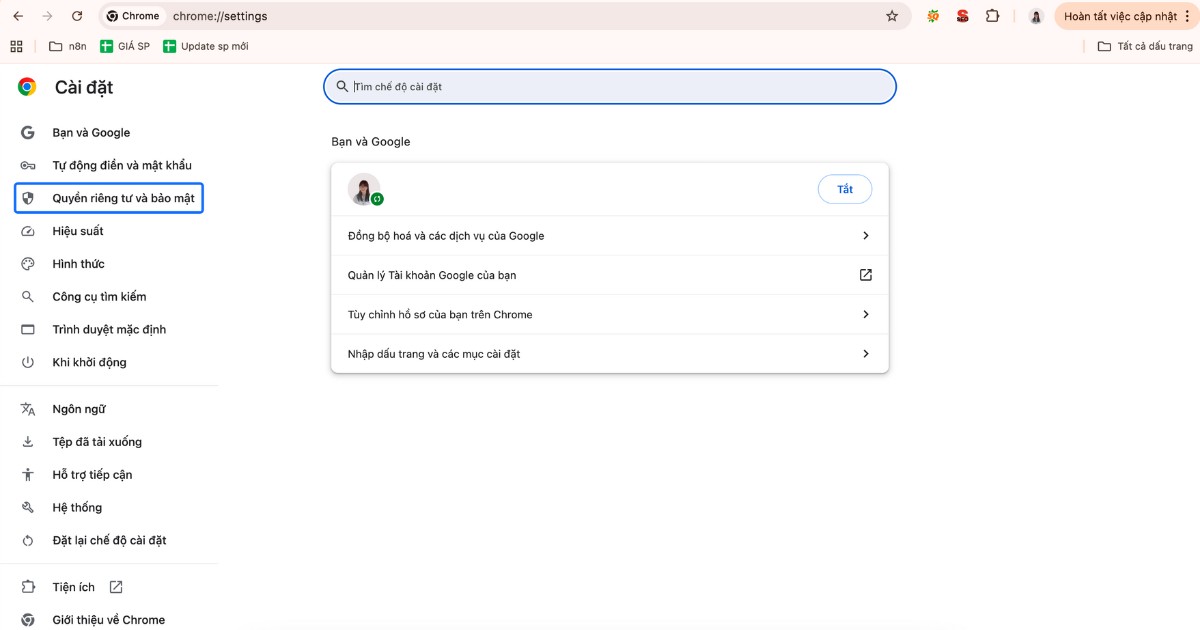Image resolution: width=1200 pixels, height=630 pixels.
Task: Select the Ngôn ngữ sidebar icon
Action: 28,408
